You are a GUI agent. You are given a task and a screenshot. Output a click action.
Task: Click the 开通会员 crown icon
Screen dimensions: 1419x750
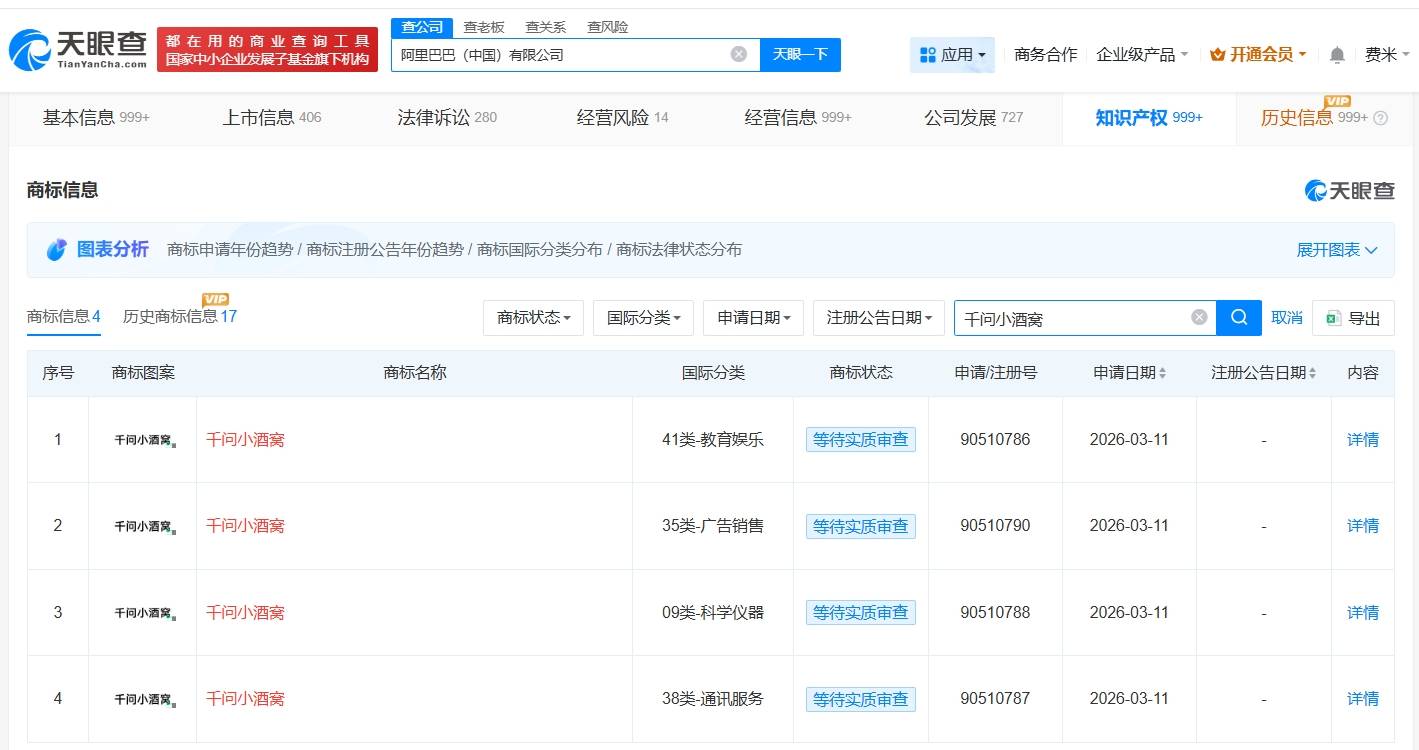1218,55
